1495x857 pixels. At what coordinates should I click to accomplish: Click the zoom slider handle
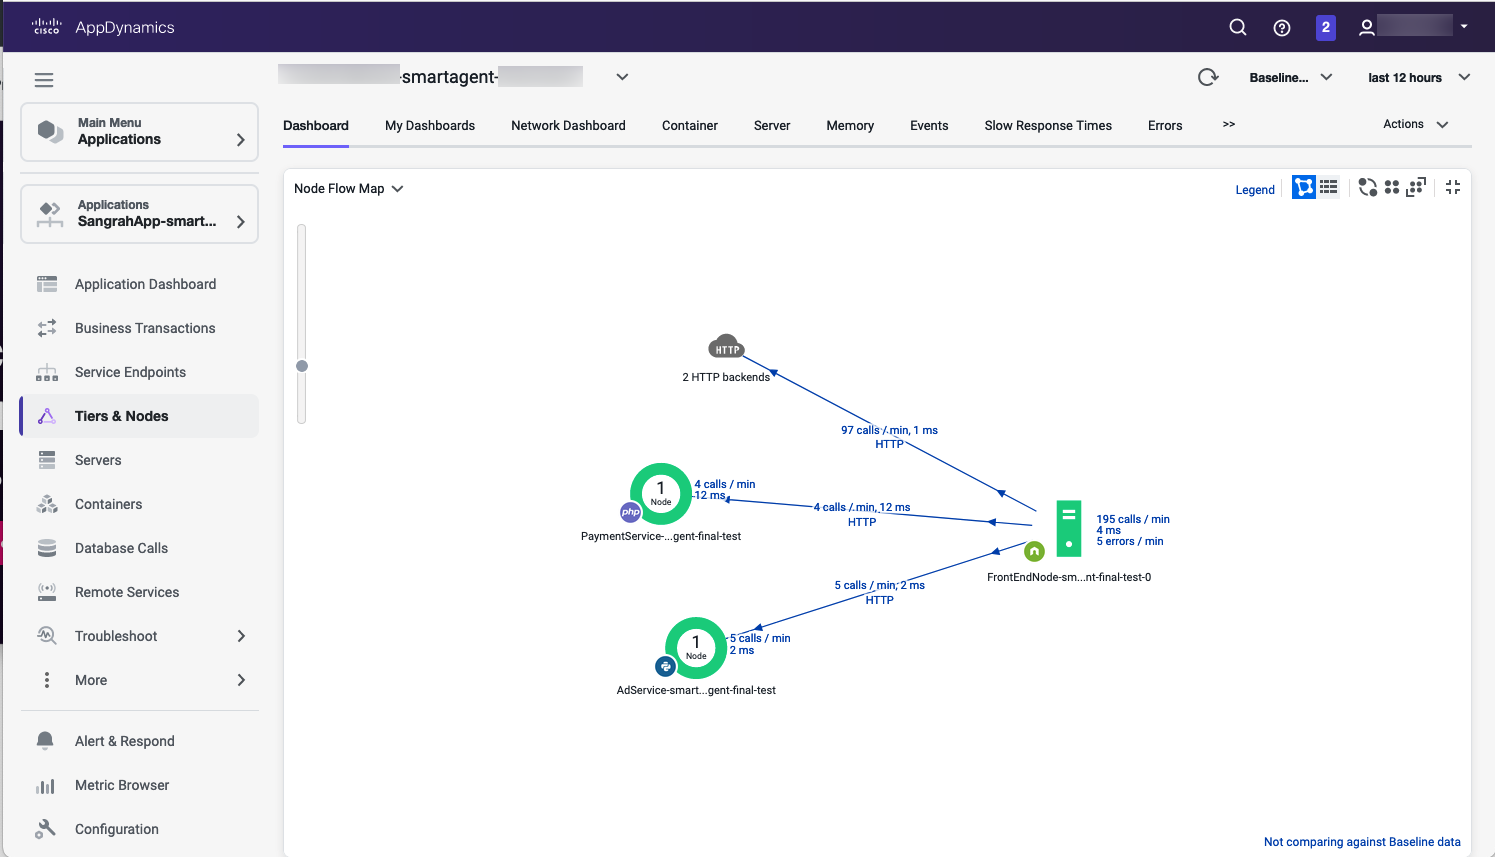302,366
